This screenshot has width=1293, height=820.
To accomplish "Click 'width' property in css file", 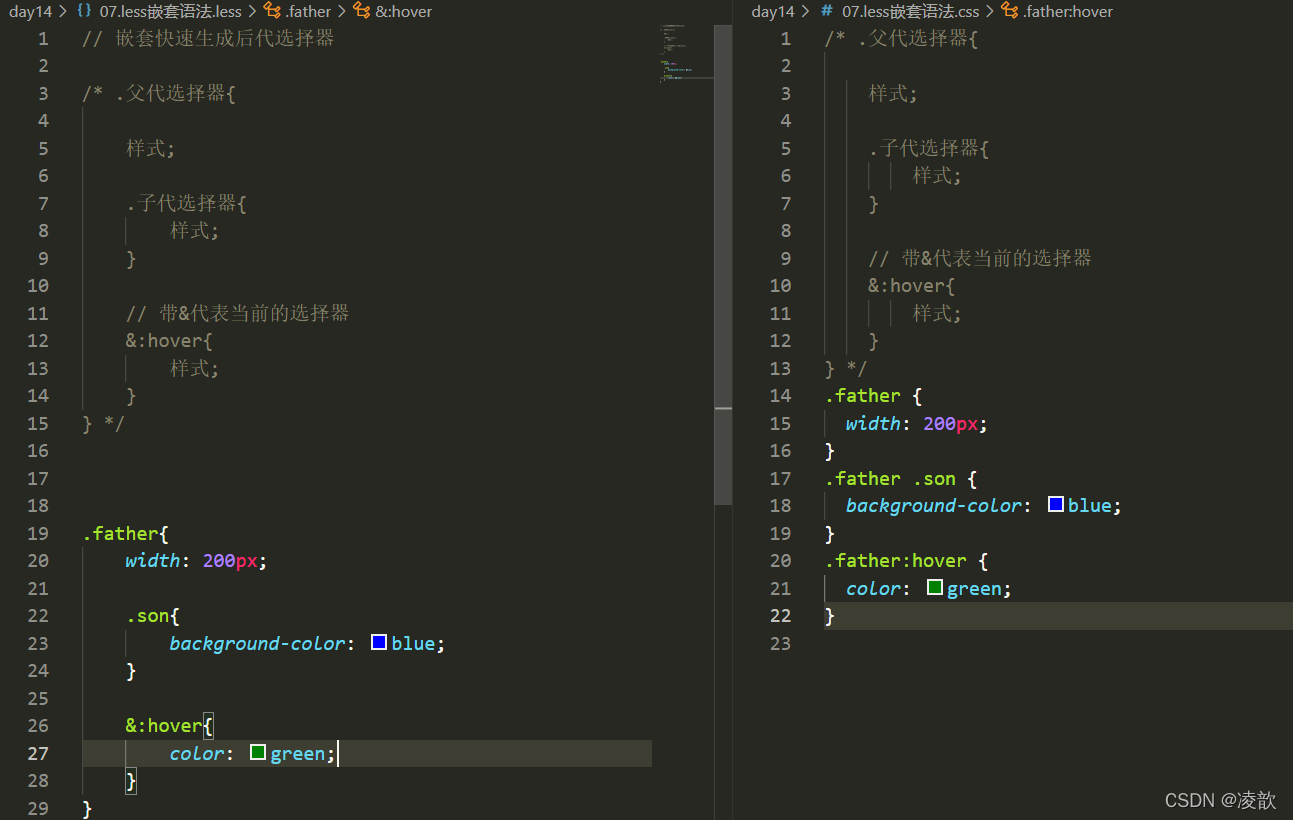I will (x=873, y=423).
